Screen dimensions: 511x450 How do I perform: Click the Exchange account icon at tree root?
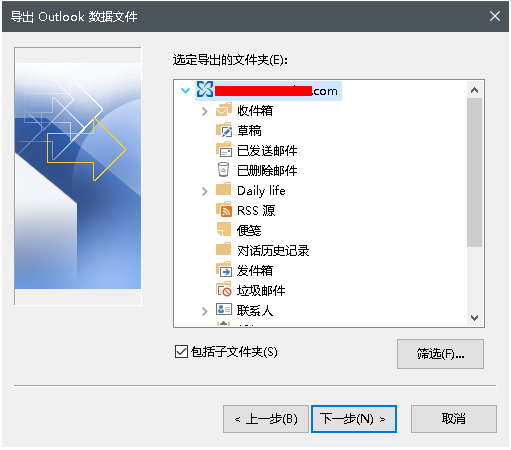coord(204,90)
